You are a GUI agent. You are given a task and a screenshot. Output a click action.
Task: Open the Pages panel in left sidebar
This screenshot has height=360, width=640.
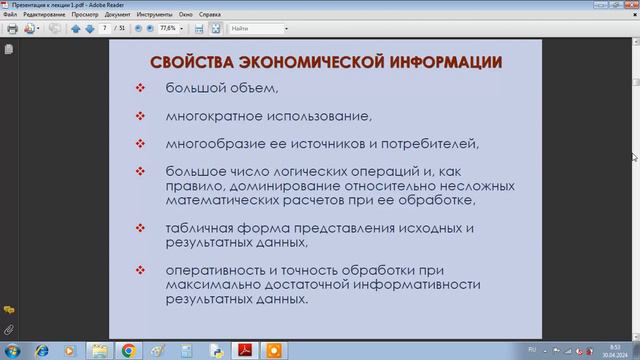pyautogui.click(x=9, y=49)
